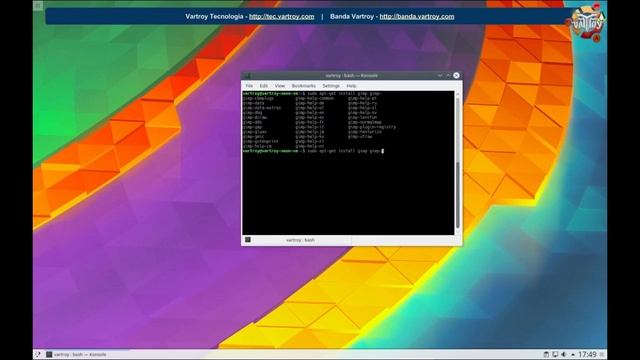The height and width of the screenshot is (360, 640).
Task: Open the clipboard tray icon
Action: coord(546,354)
